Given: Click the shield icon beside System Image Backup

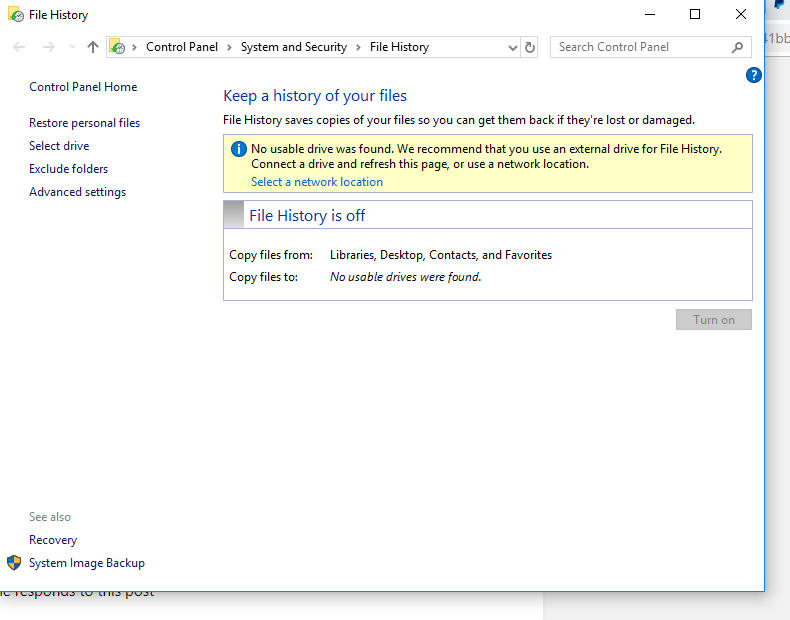Looking at the screenshot, I should [x=14, y=563].
